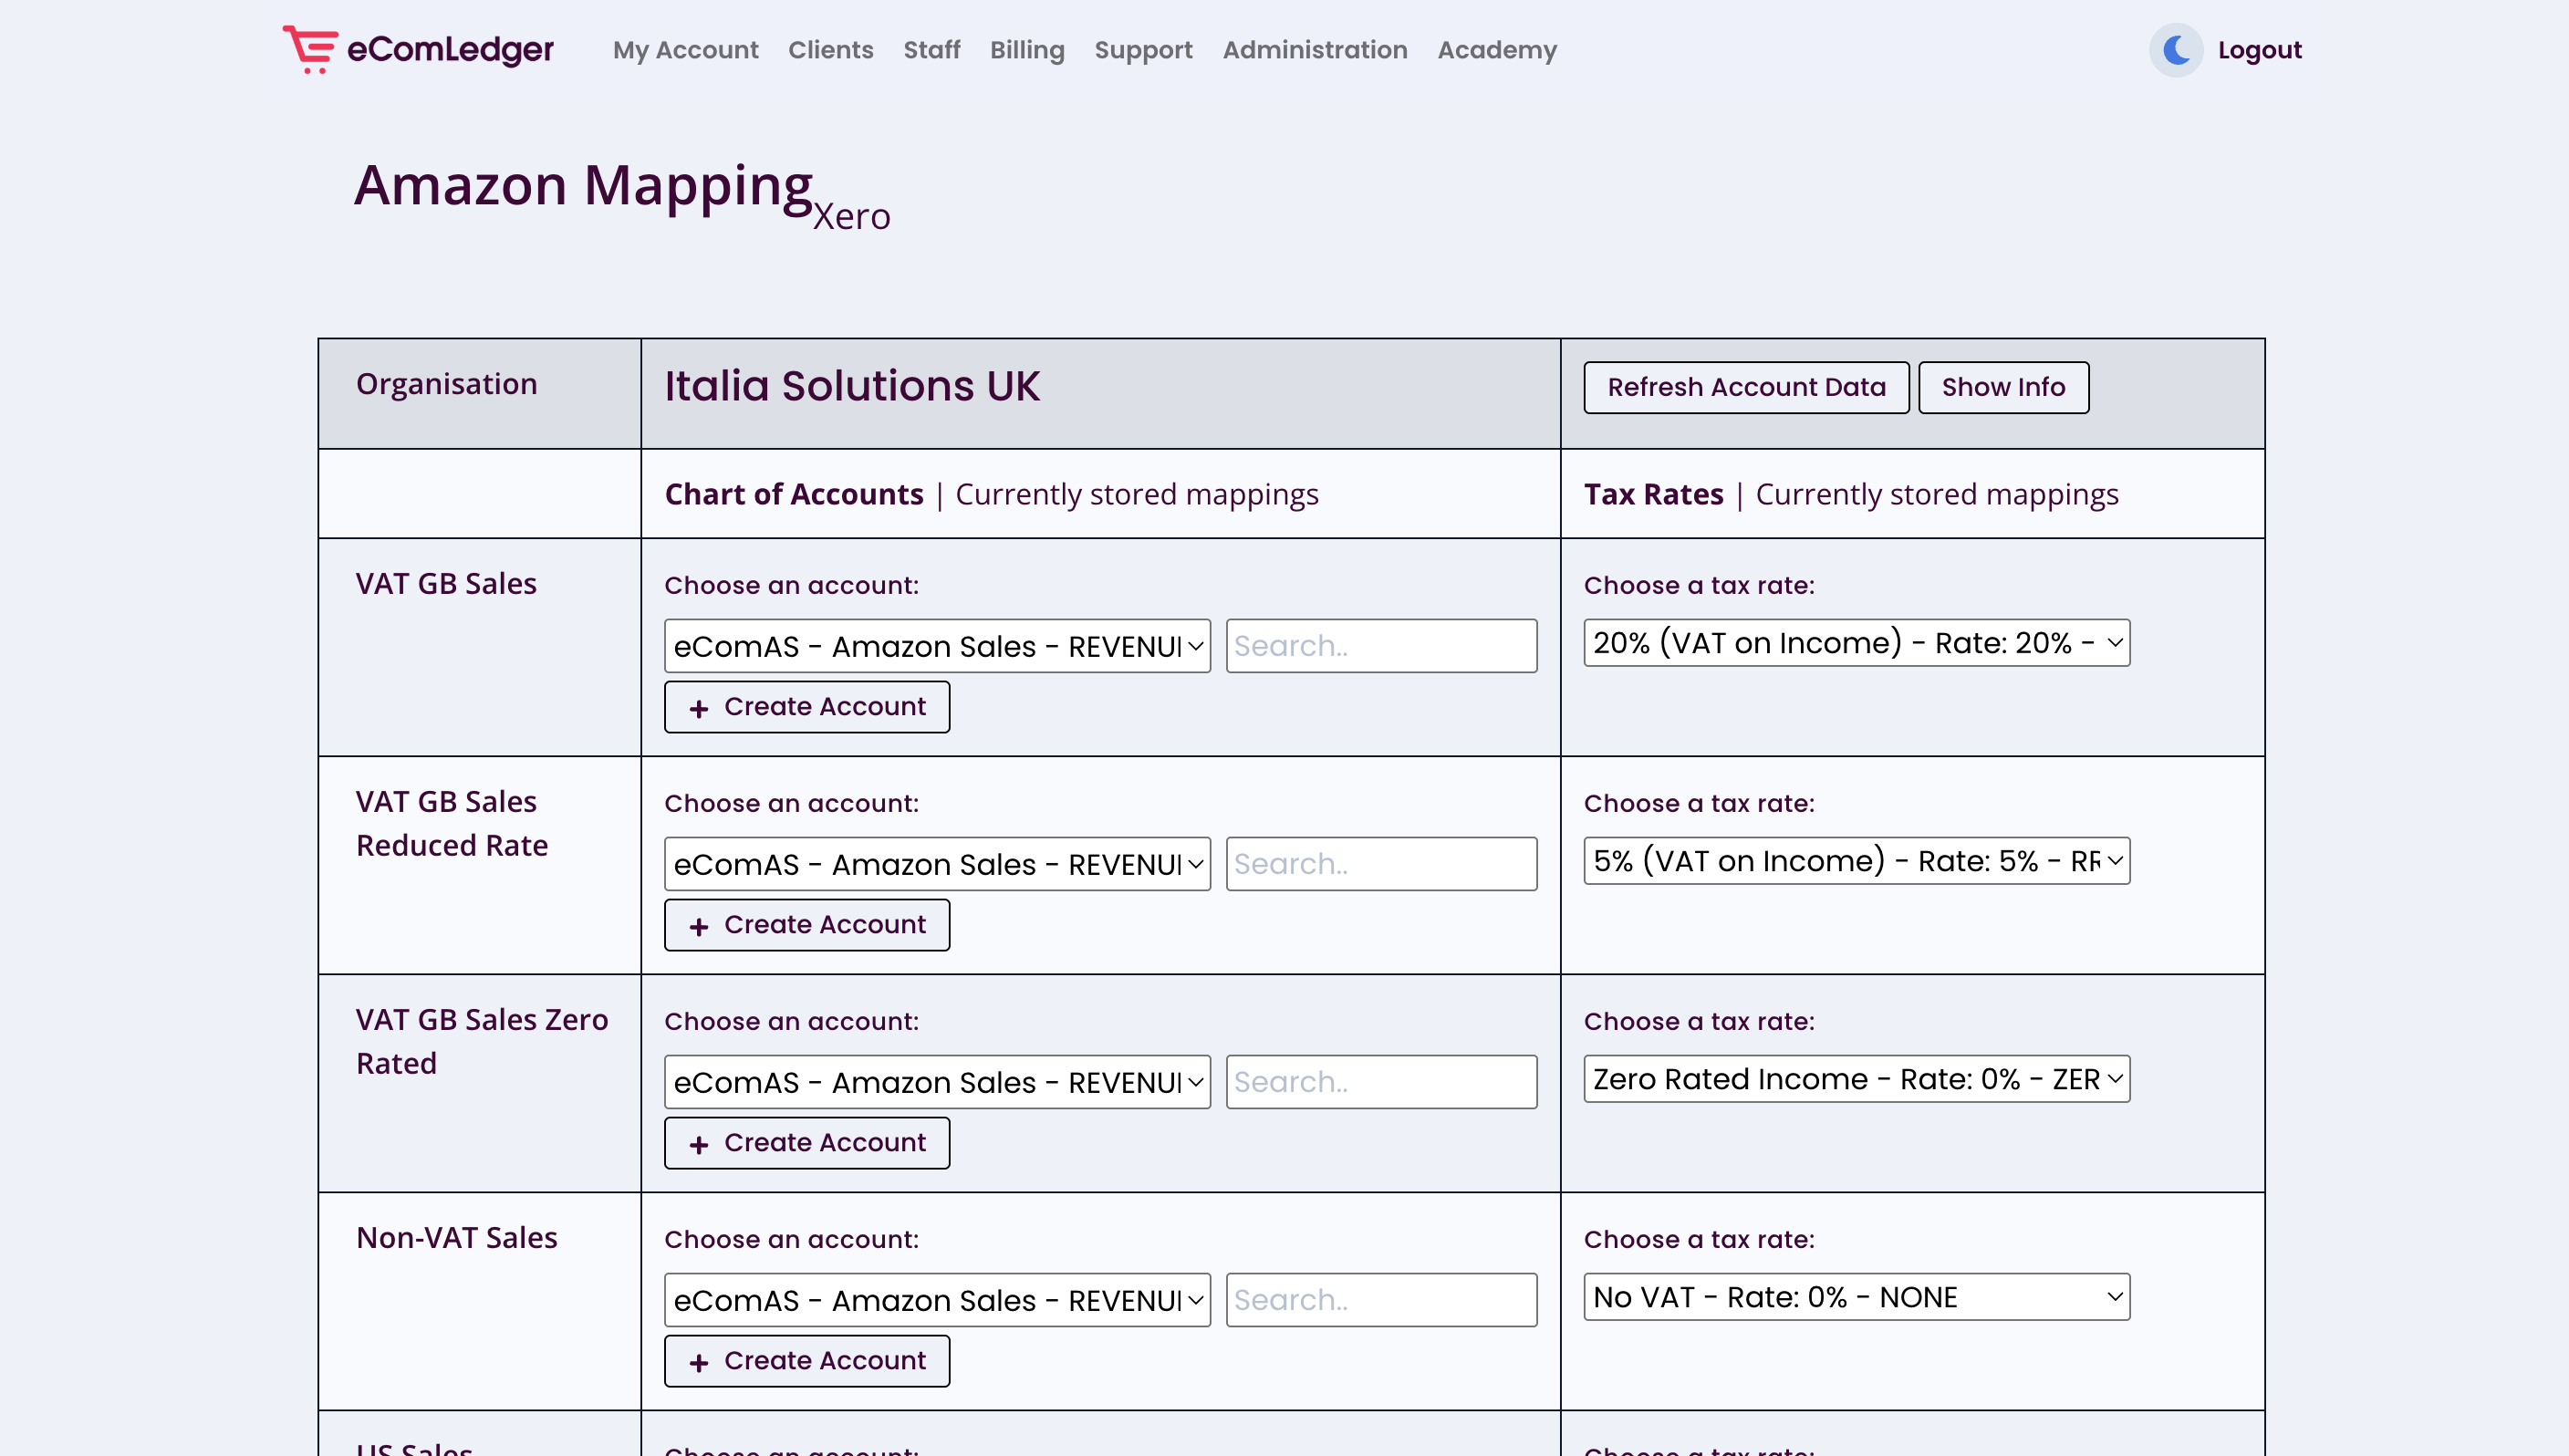
Task: Click the plus icon for Zero Rated account
Action: 698,1144
